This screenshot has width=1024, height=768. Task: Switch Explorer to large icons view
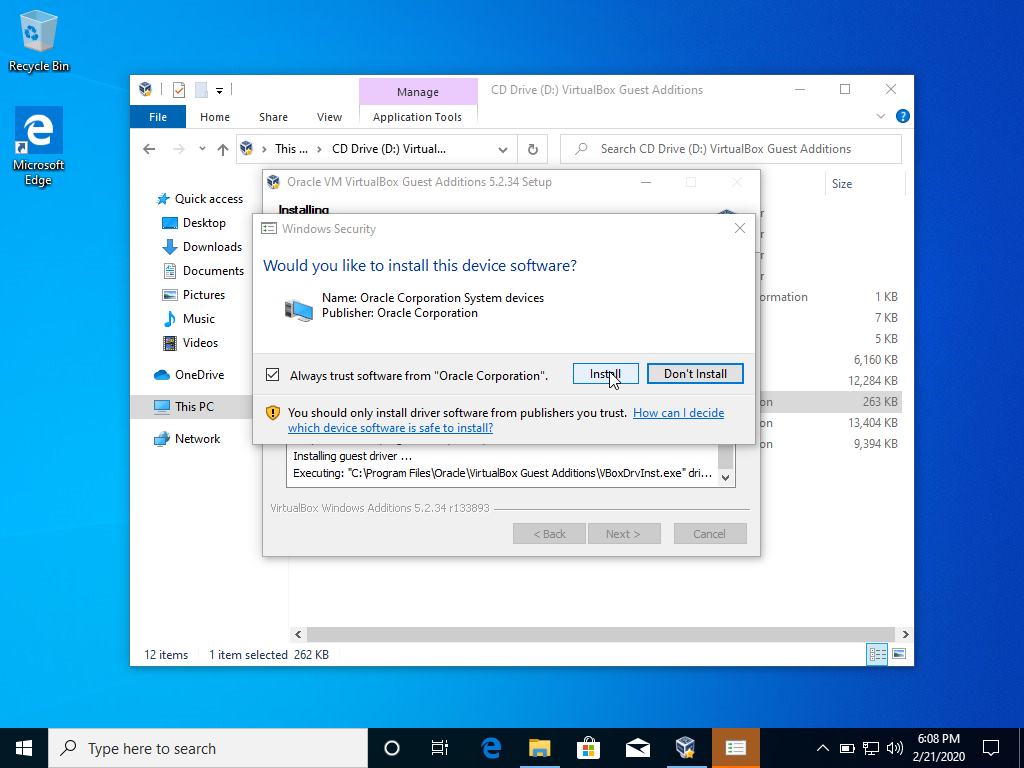tap(899, 654)
